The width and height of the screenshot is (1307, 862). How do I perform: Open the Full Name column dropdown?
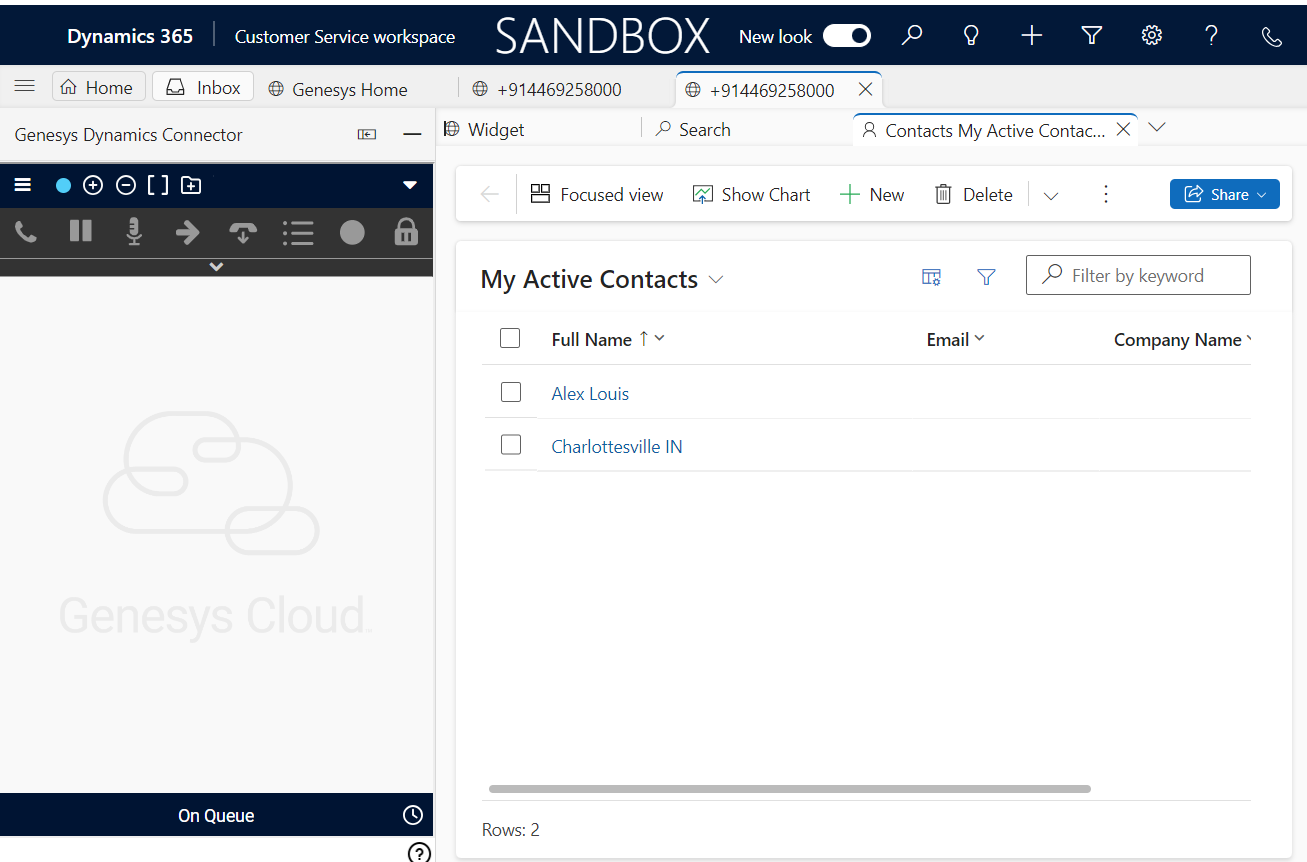tap(657, 339)
